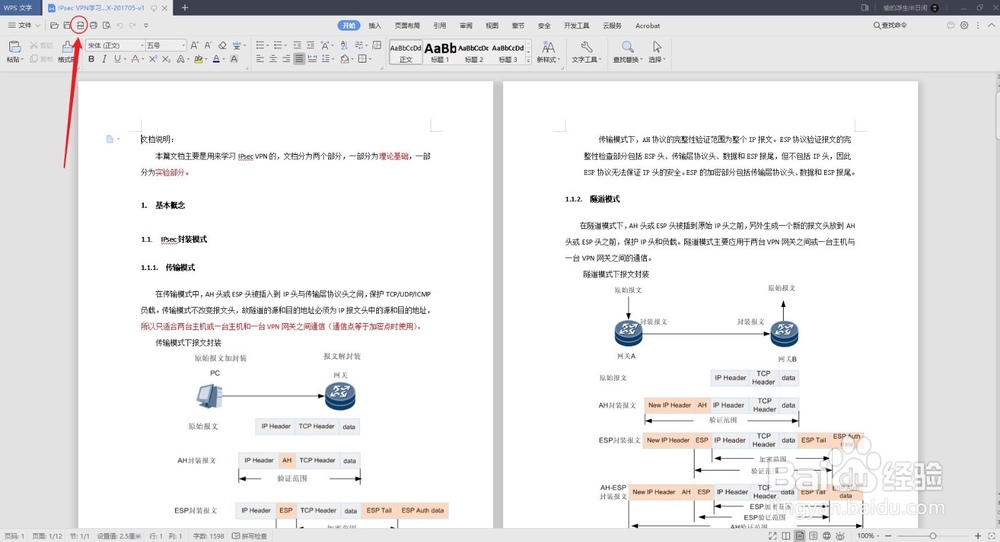Viewport: 1000px width, 542px height.
Task: Toggle subscript formatting
Action: tap(166, 59)
